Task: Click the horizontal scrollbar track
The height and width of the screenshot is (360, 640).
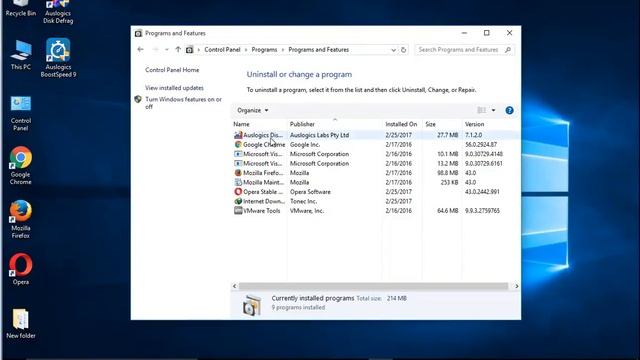Action: pos(373,286)
